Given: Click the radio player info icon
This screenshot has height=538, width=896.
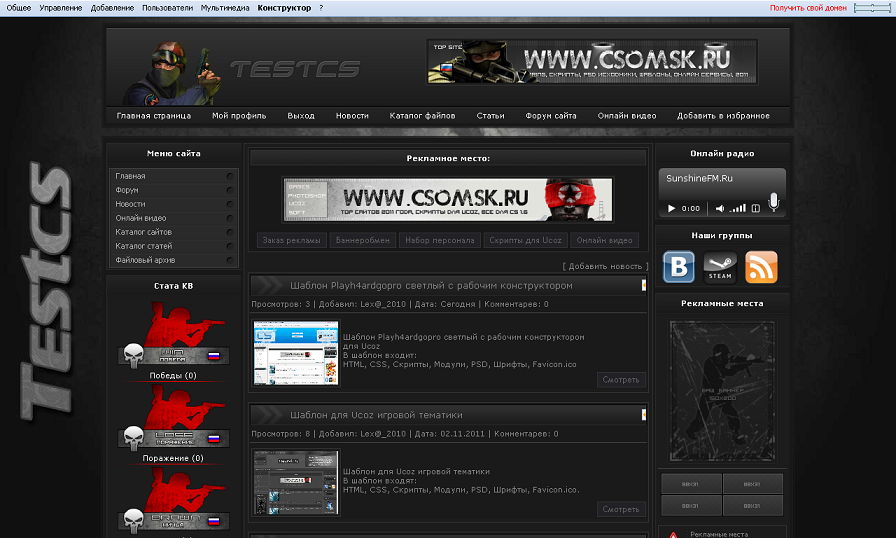Looking at the screenshot, I should (x=756, y=209).
